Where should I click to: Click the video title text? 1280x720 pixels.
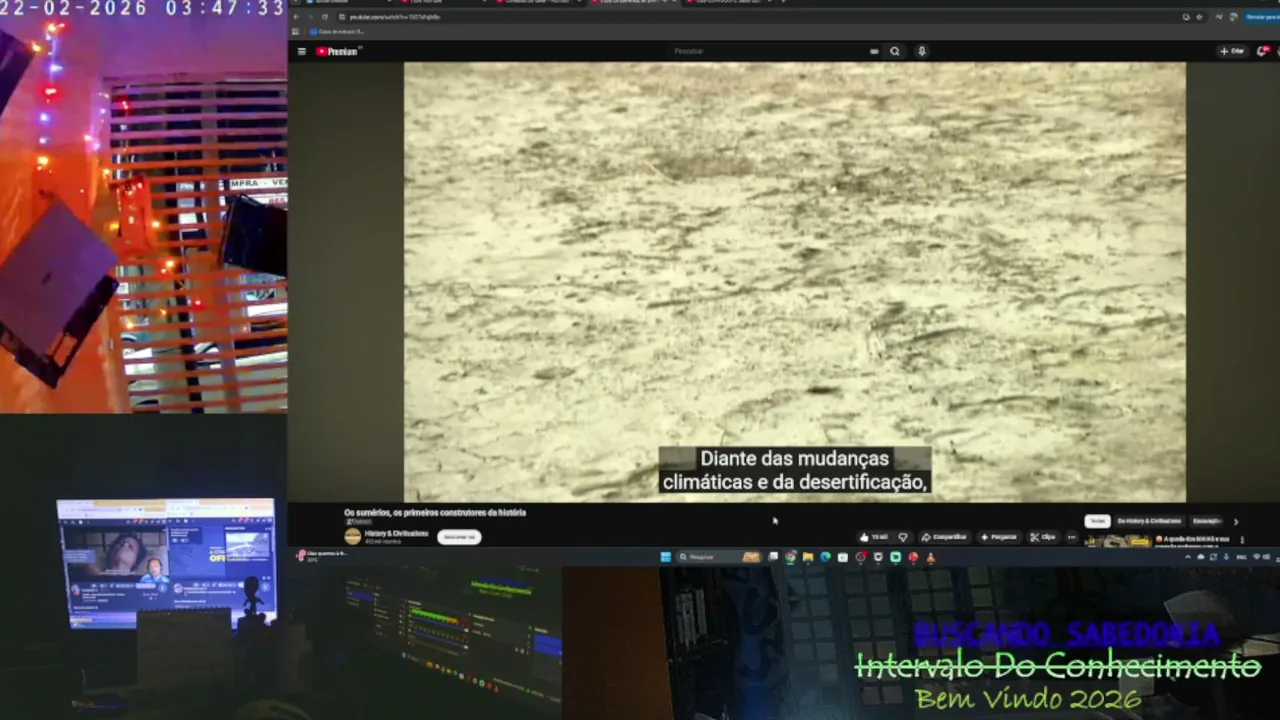click(x=435, y=513)
